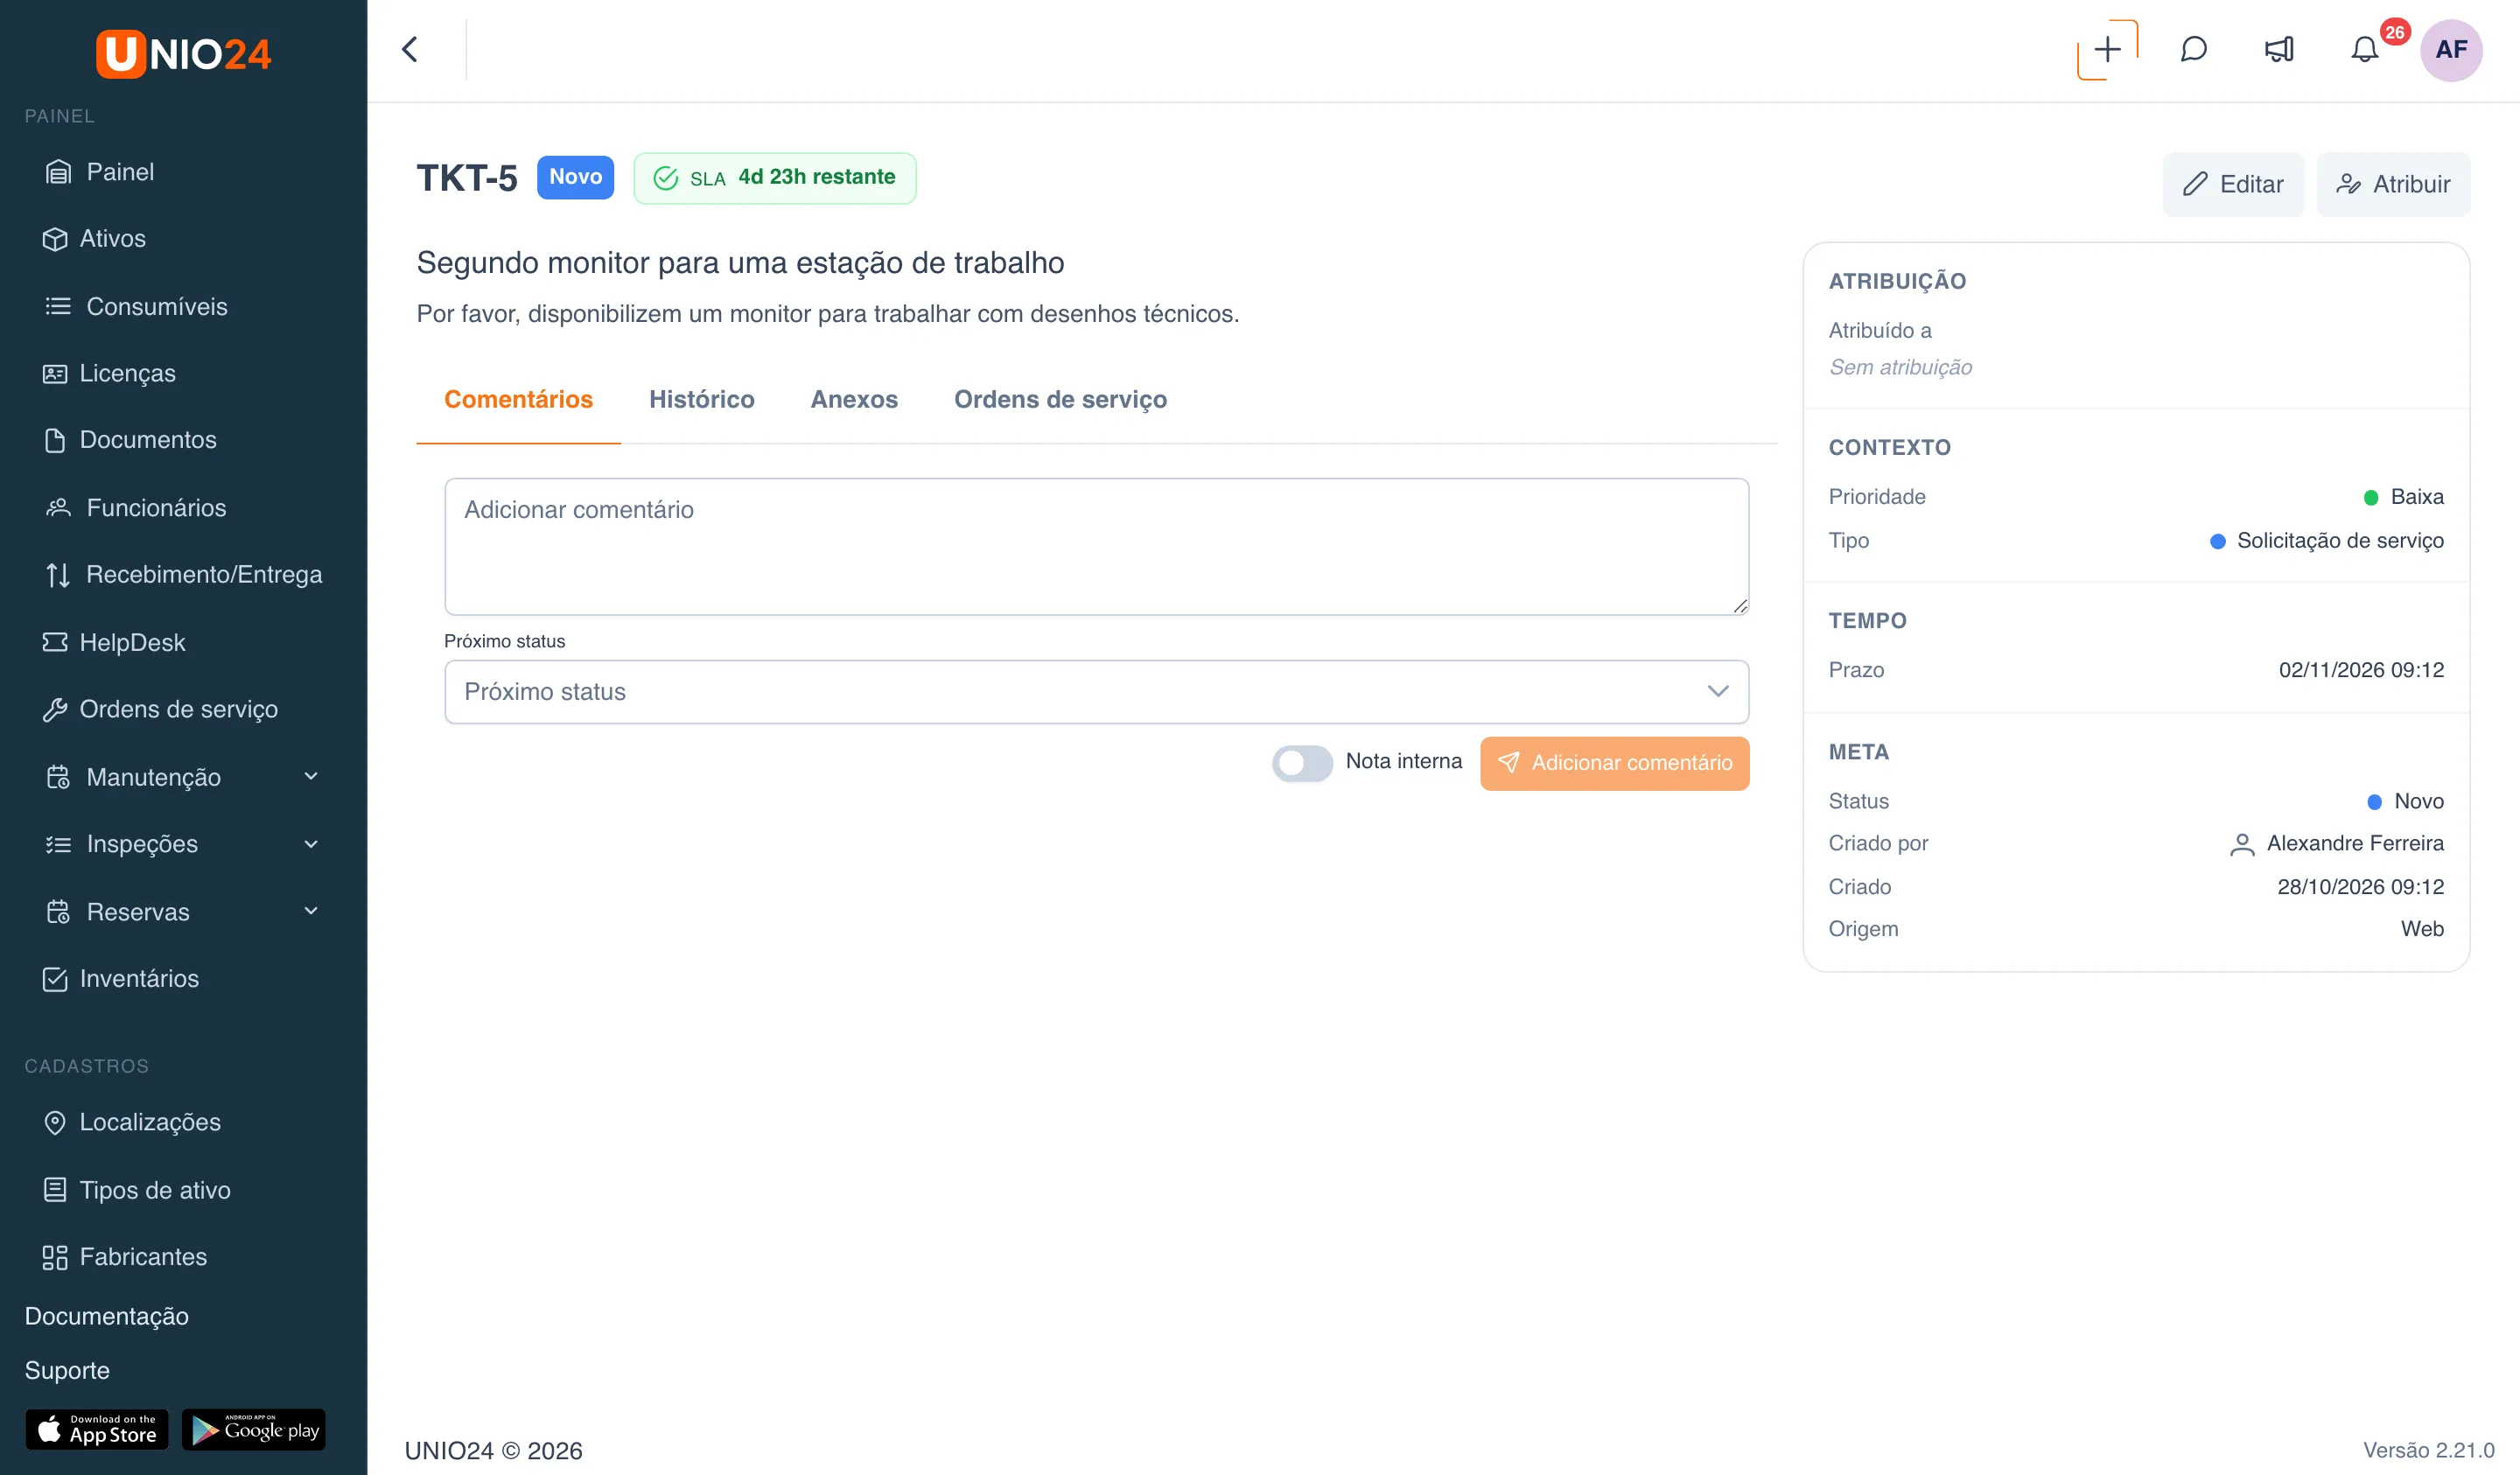This screenshot has height=1475, width=2520.
Task: Expand the Manutenção submenu chevron
Action: point(311,776)
